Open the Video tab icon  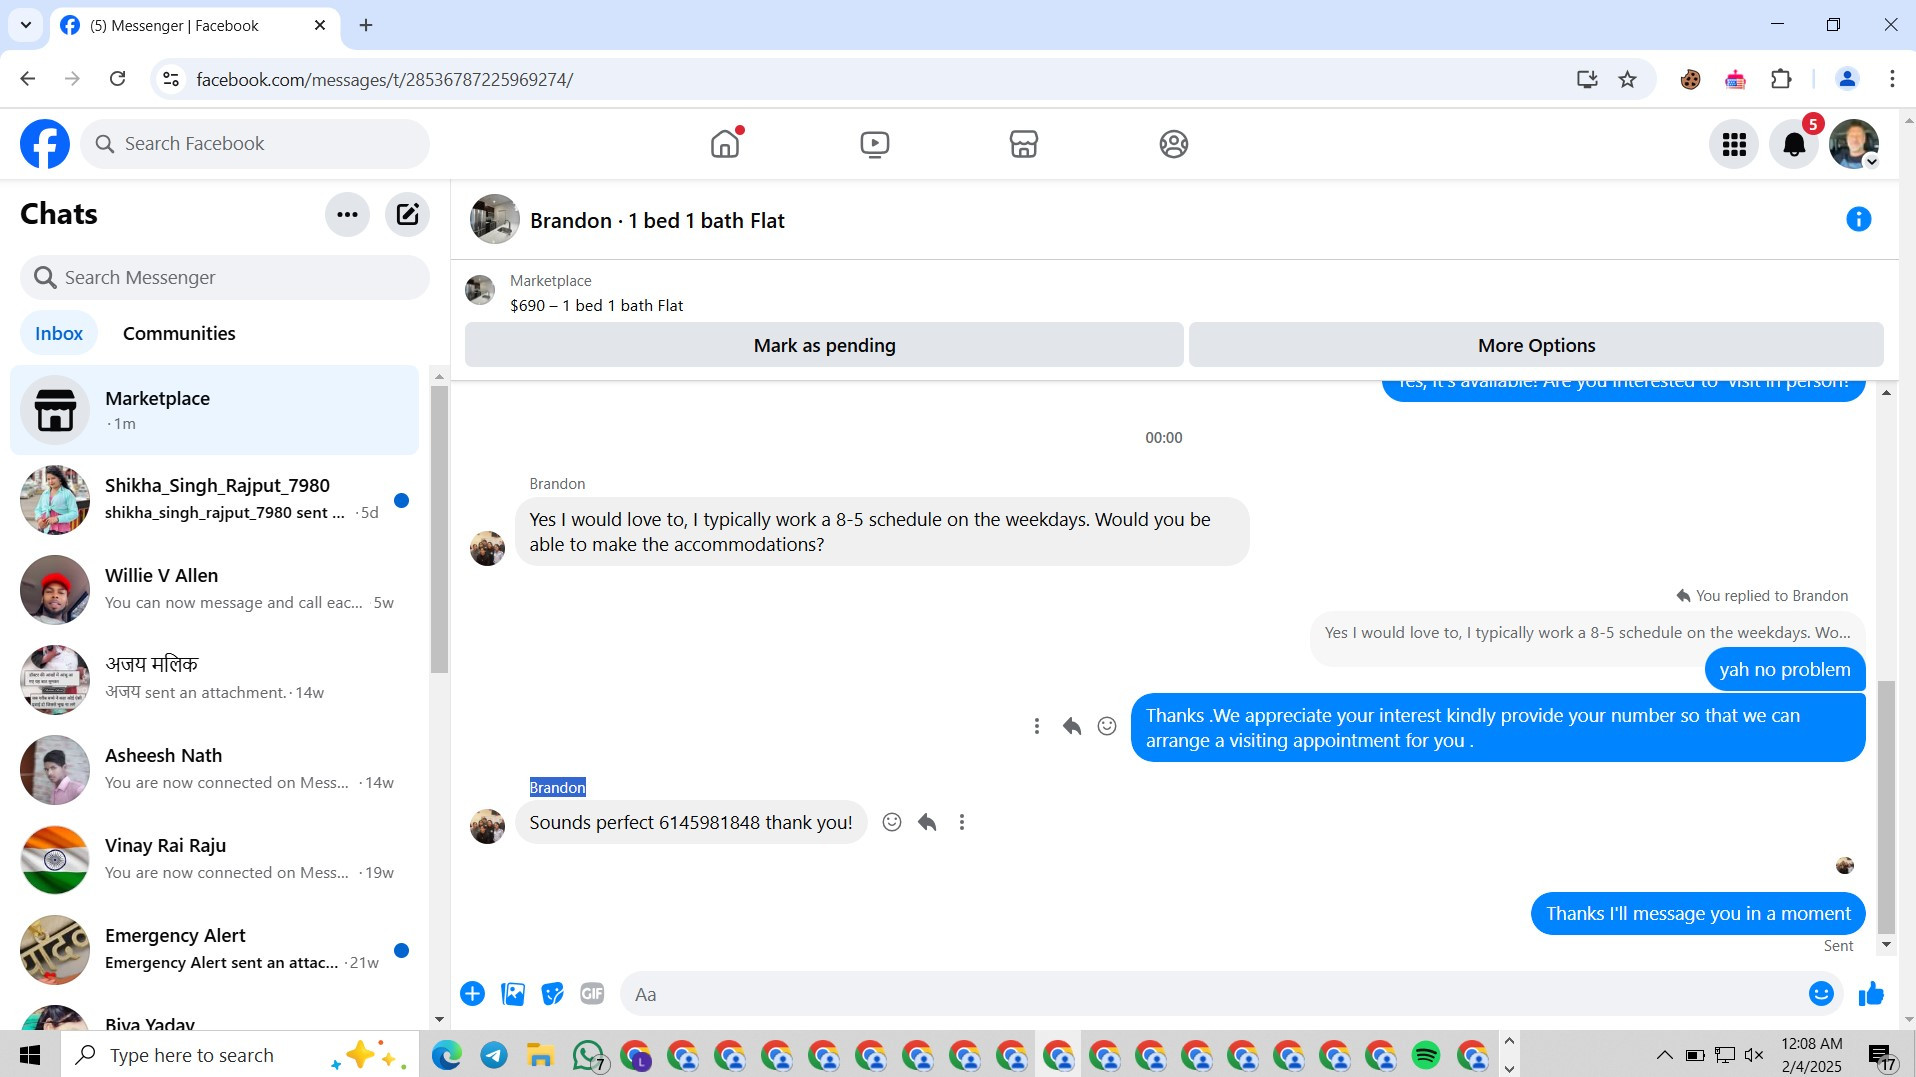pos(874,144)
